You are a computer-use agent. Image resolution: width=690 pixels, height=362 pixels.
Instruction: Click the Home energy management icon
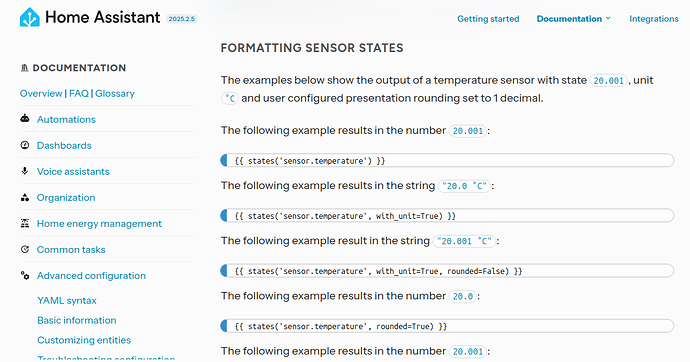tap(25, 223)
